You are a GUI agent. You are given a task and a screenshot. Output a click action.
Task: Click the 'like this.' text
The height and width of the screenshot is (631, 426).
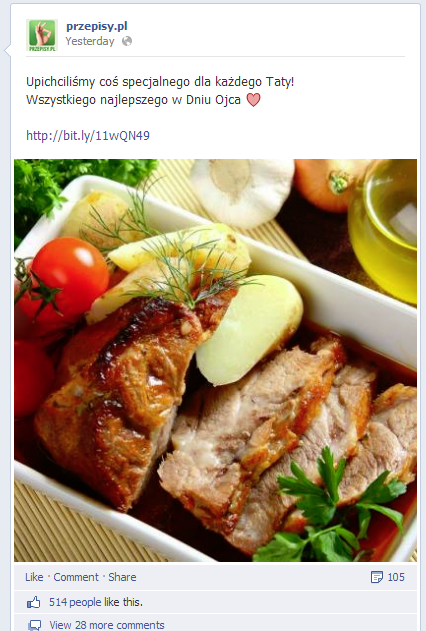click(123, 602)
